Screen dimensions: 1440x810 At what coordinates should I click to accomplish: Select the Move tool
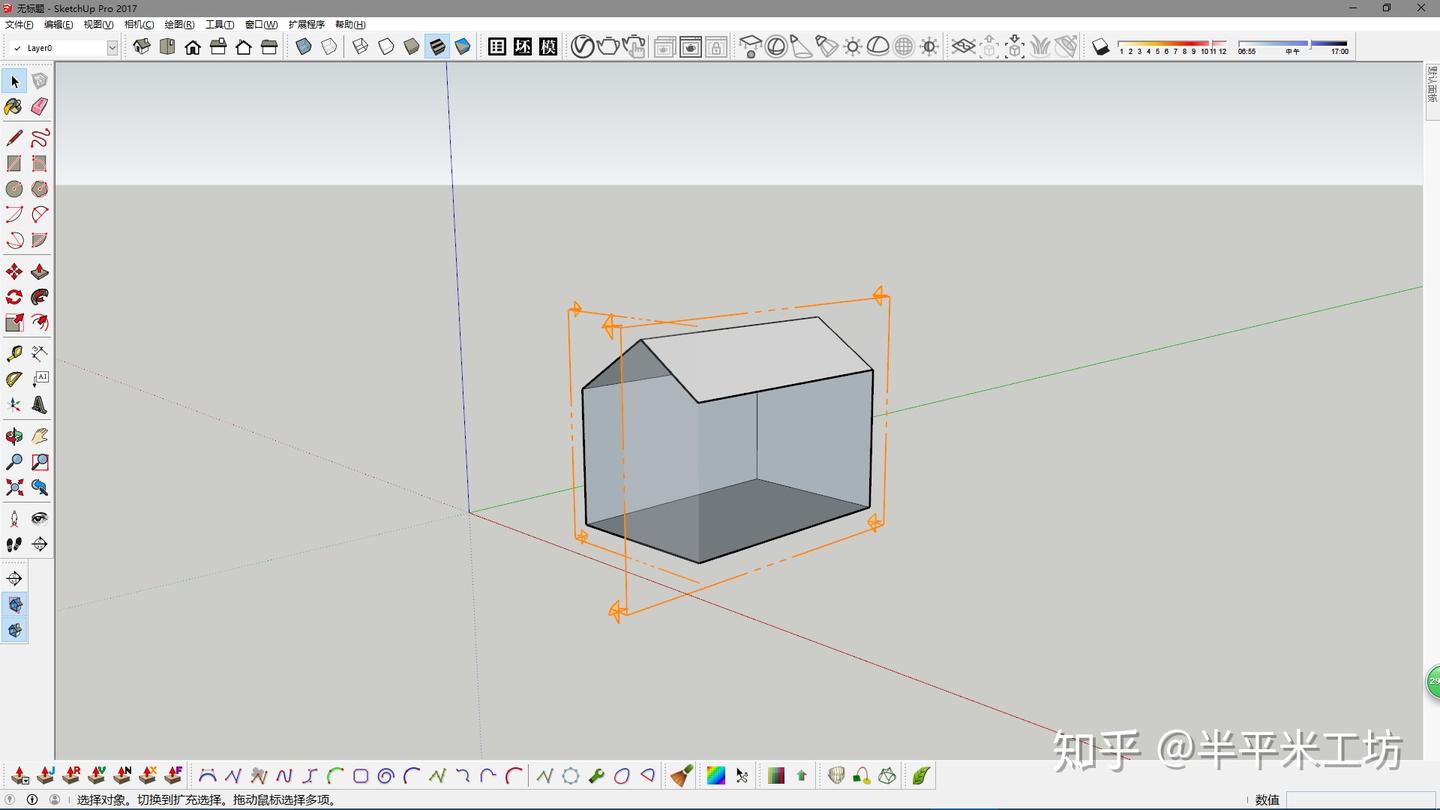tap(14, 272)
